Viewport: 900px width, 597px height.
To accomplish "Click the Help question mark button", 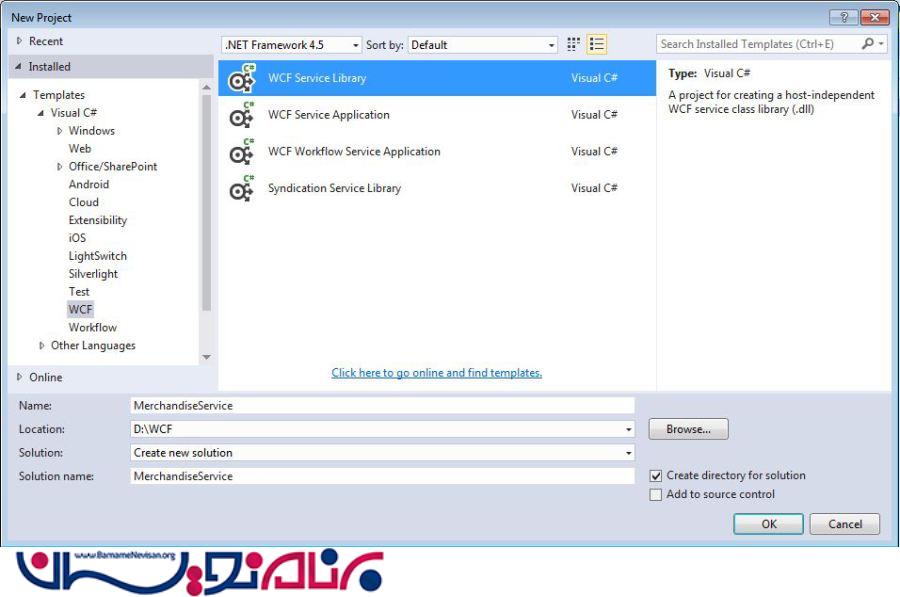I will (x=844, y=17).
